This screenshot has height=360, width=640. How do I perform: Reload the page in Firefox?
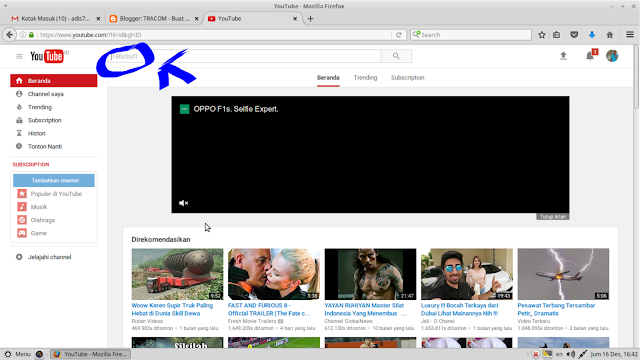click(399, 35)
